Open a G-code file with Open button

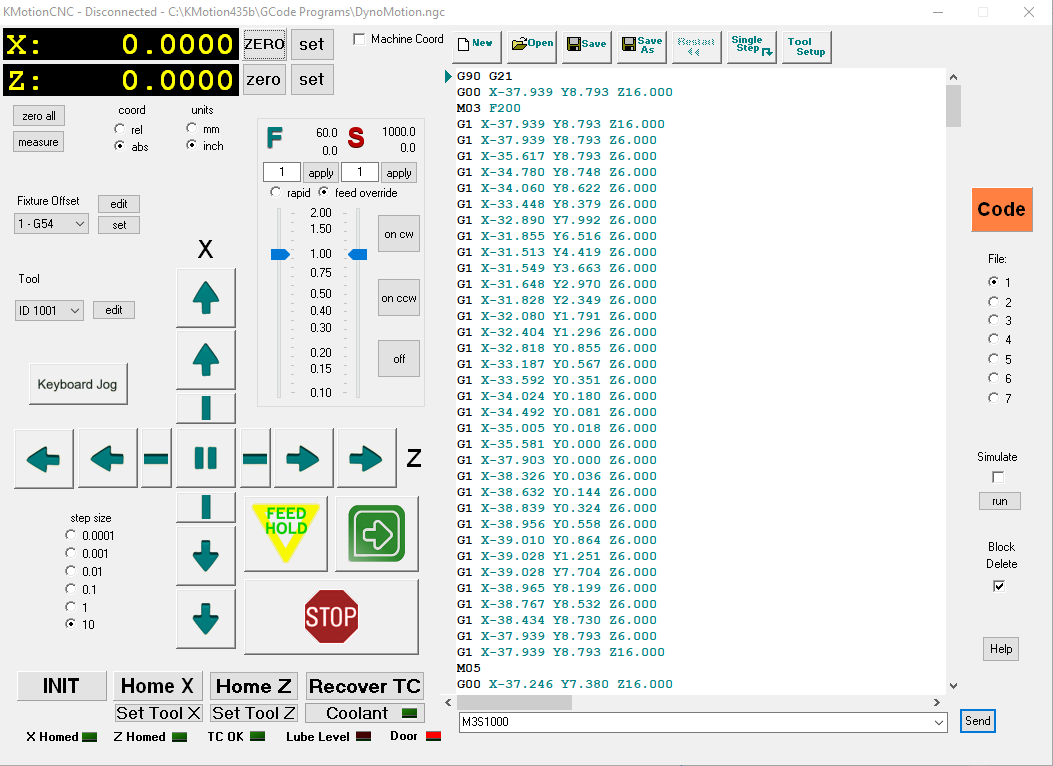(532, 44)
